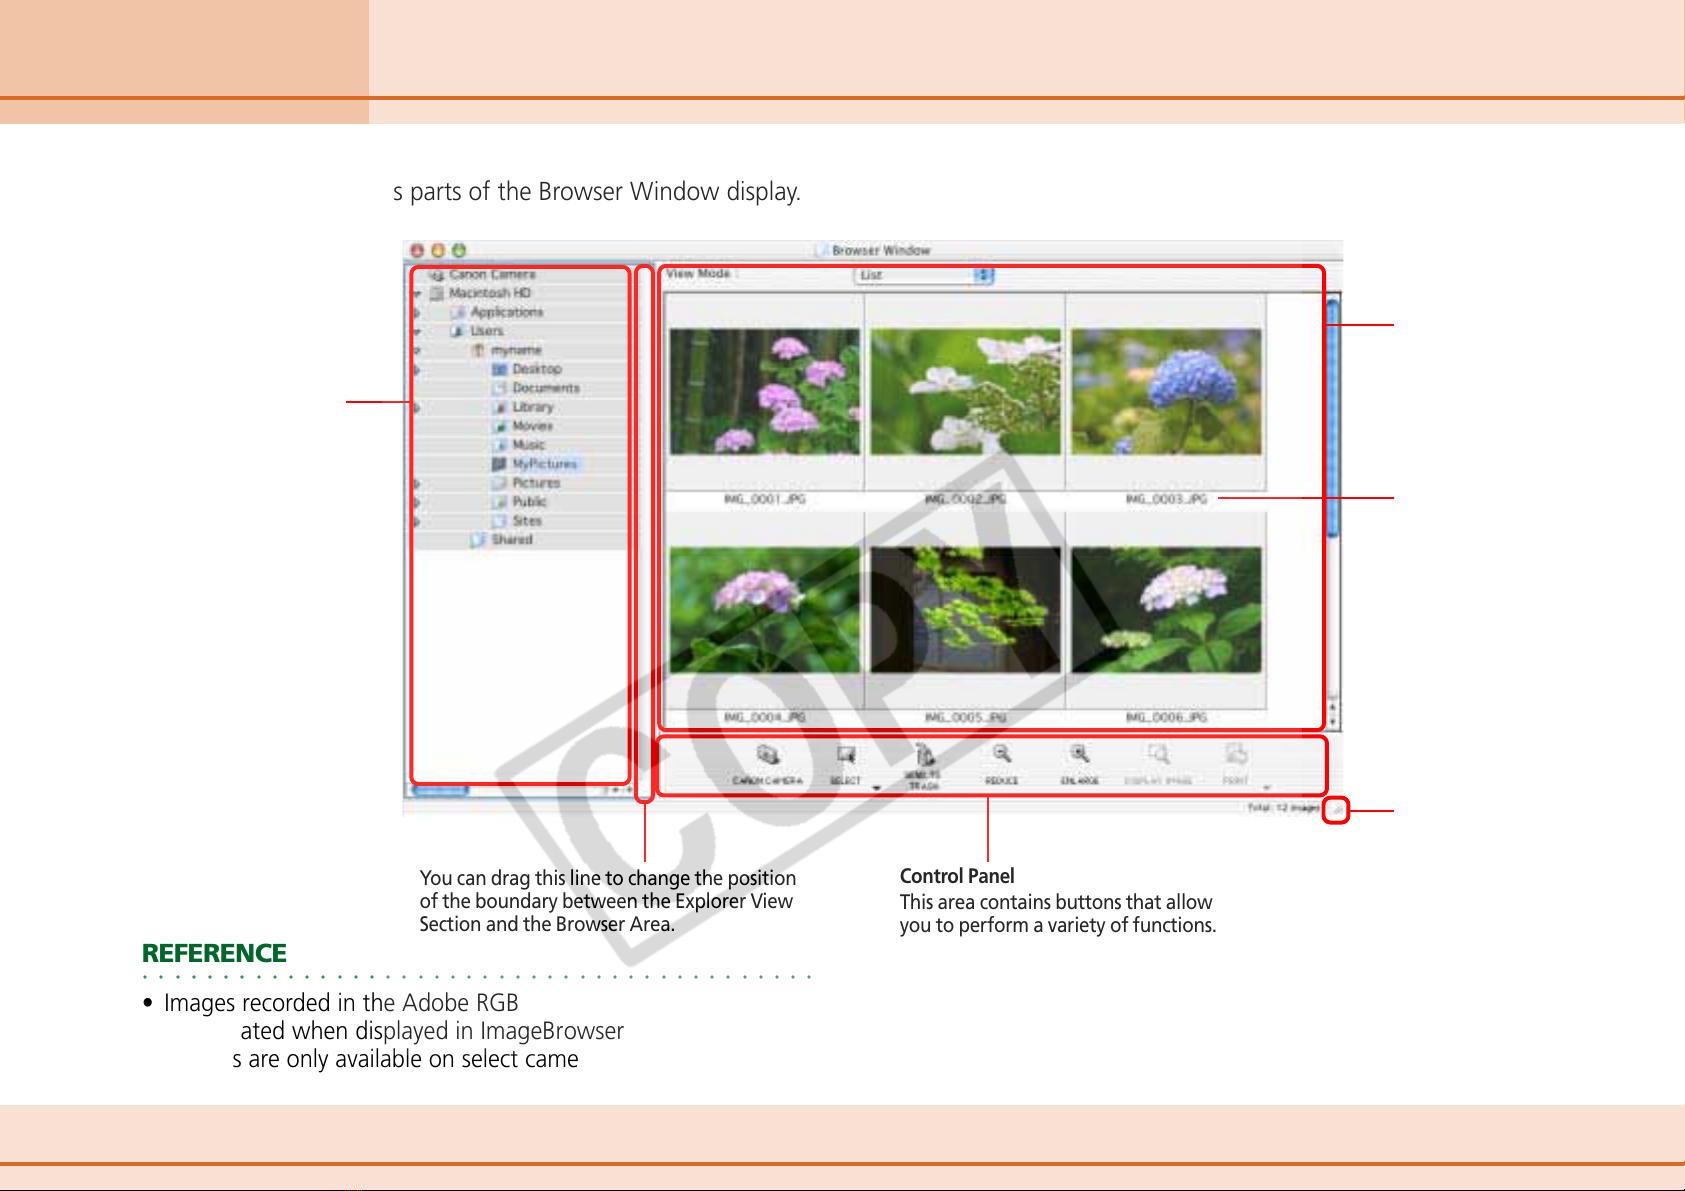
Task: Expand the Pictures folder triangle
Action: (x=418, y=484)
